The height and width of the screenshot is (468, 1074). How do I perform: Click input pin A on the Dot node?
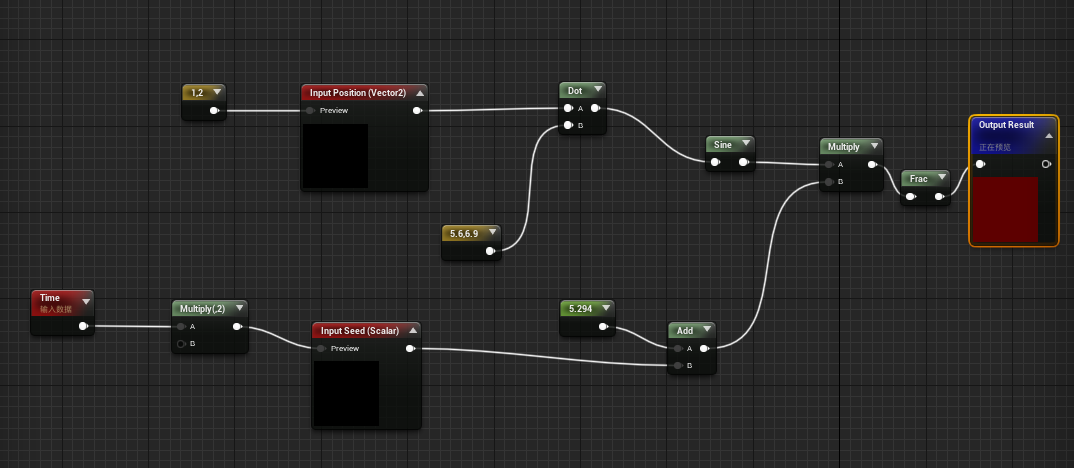568,108
